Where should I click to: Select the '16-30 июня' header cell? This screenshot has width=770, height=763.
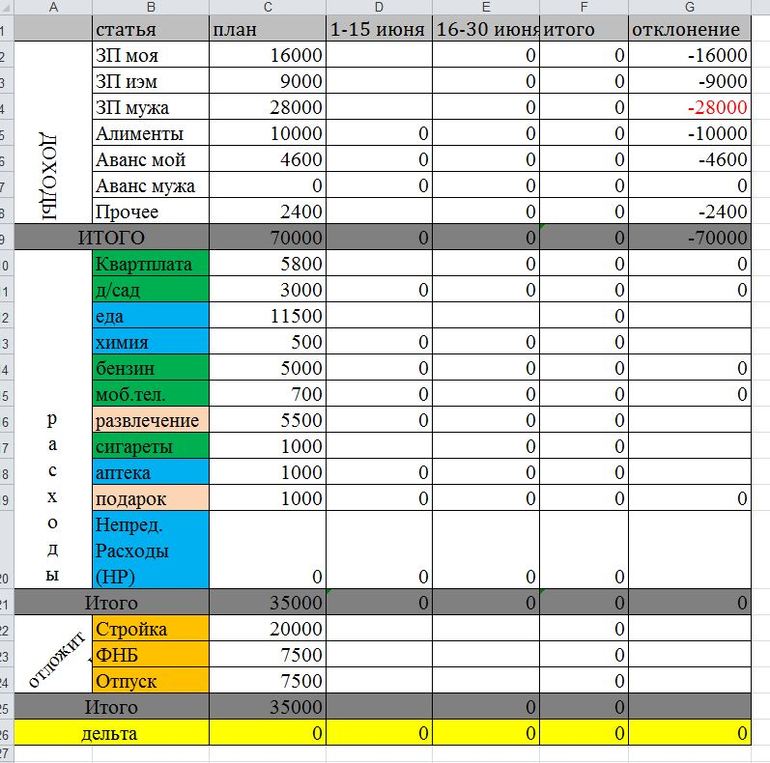(486, 30)
